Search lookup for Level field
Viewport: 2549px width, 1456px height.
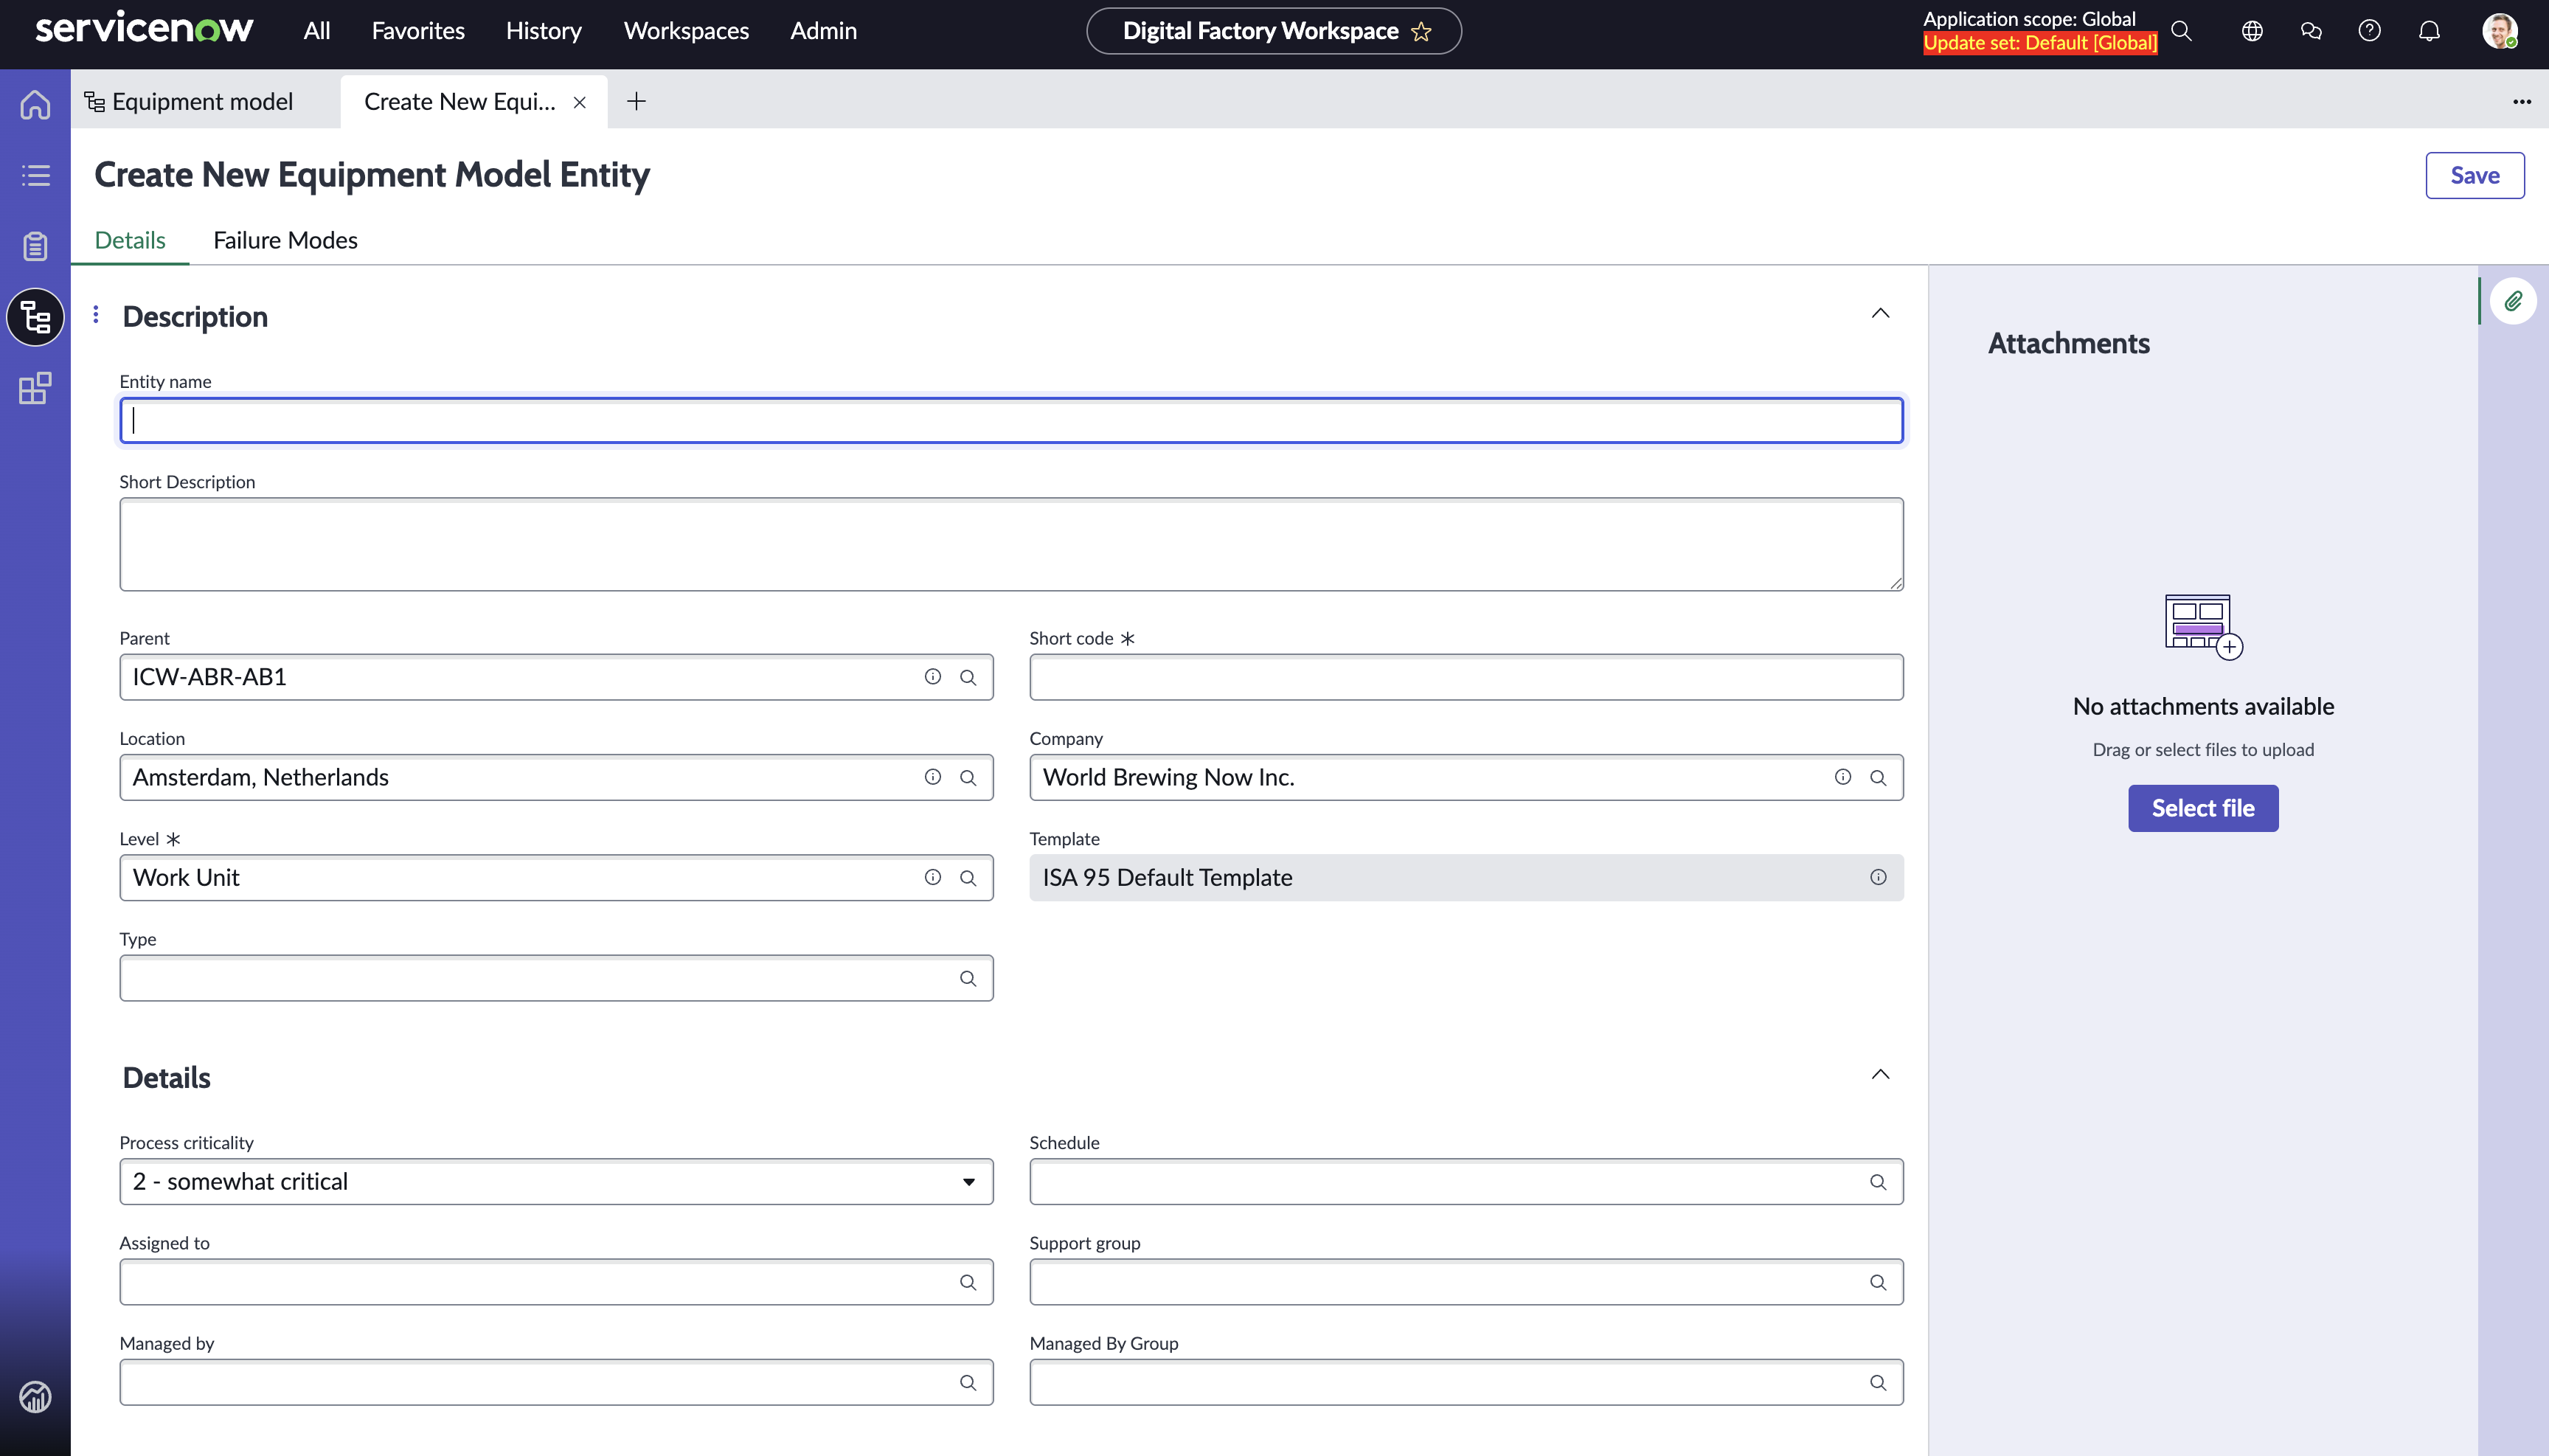tap(968, 877)
